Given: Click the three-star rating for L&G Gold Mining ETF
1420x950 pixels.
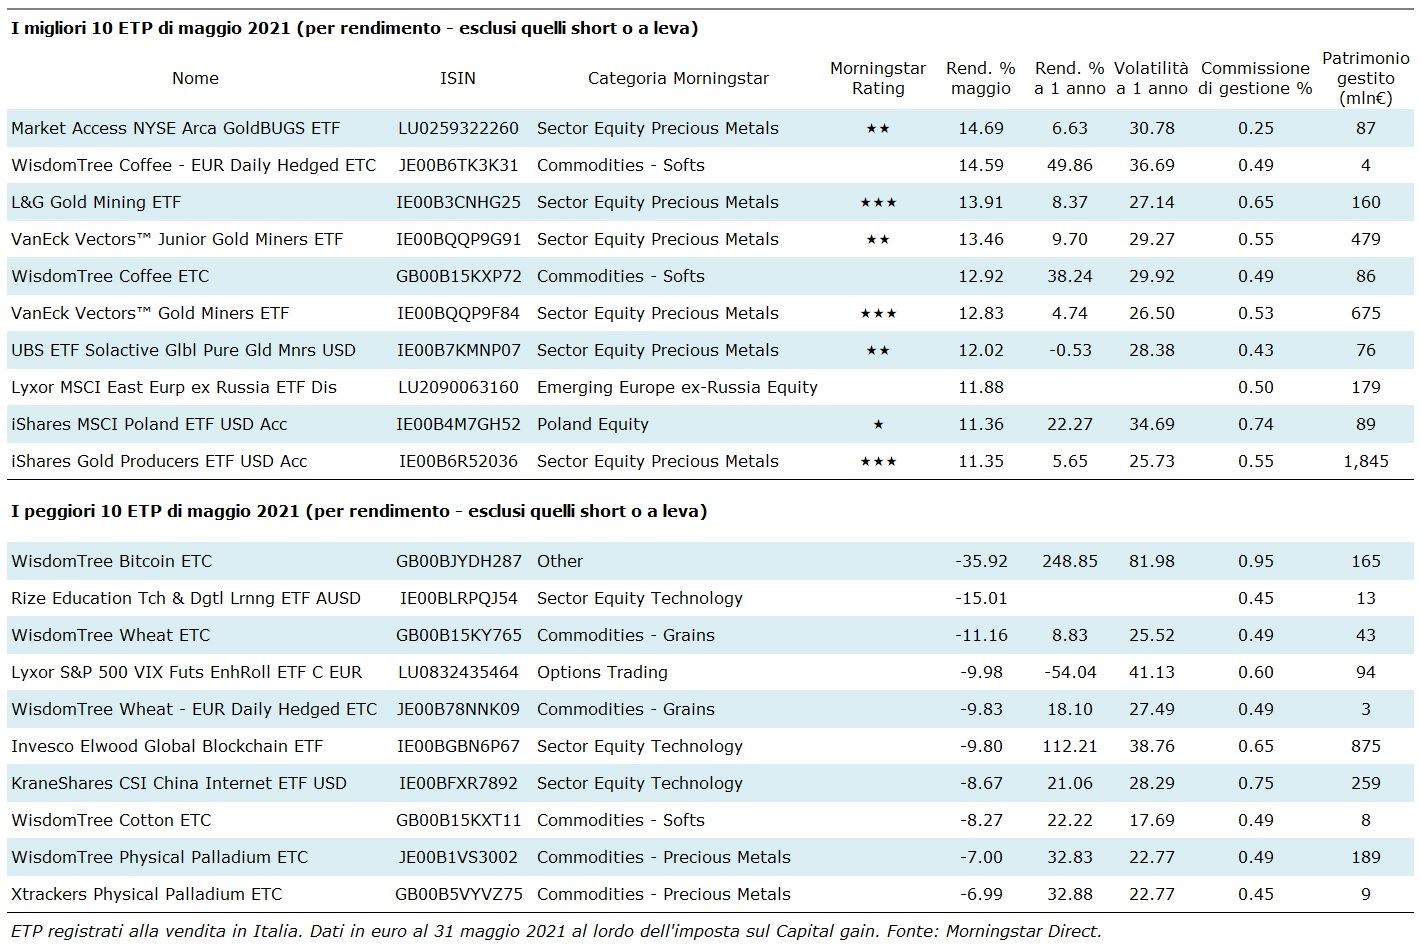Looking at the screenshot, I should click(x=877, y=203).
